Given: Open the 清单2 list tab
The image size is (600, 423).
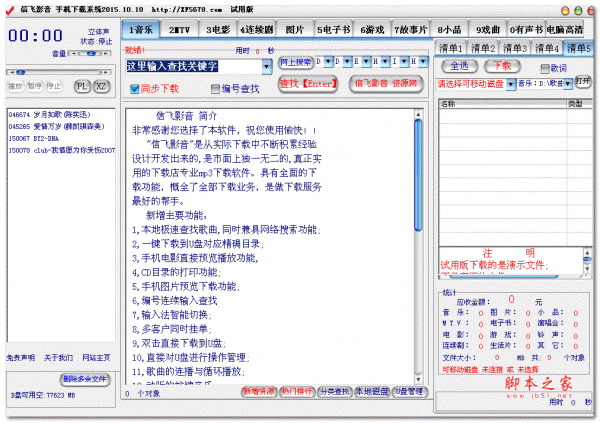Looking at the screenshot, I should coord(483,48).
